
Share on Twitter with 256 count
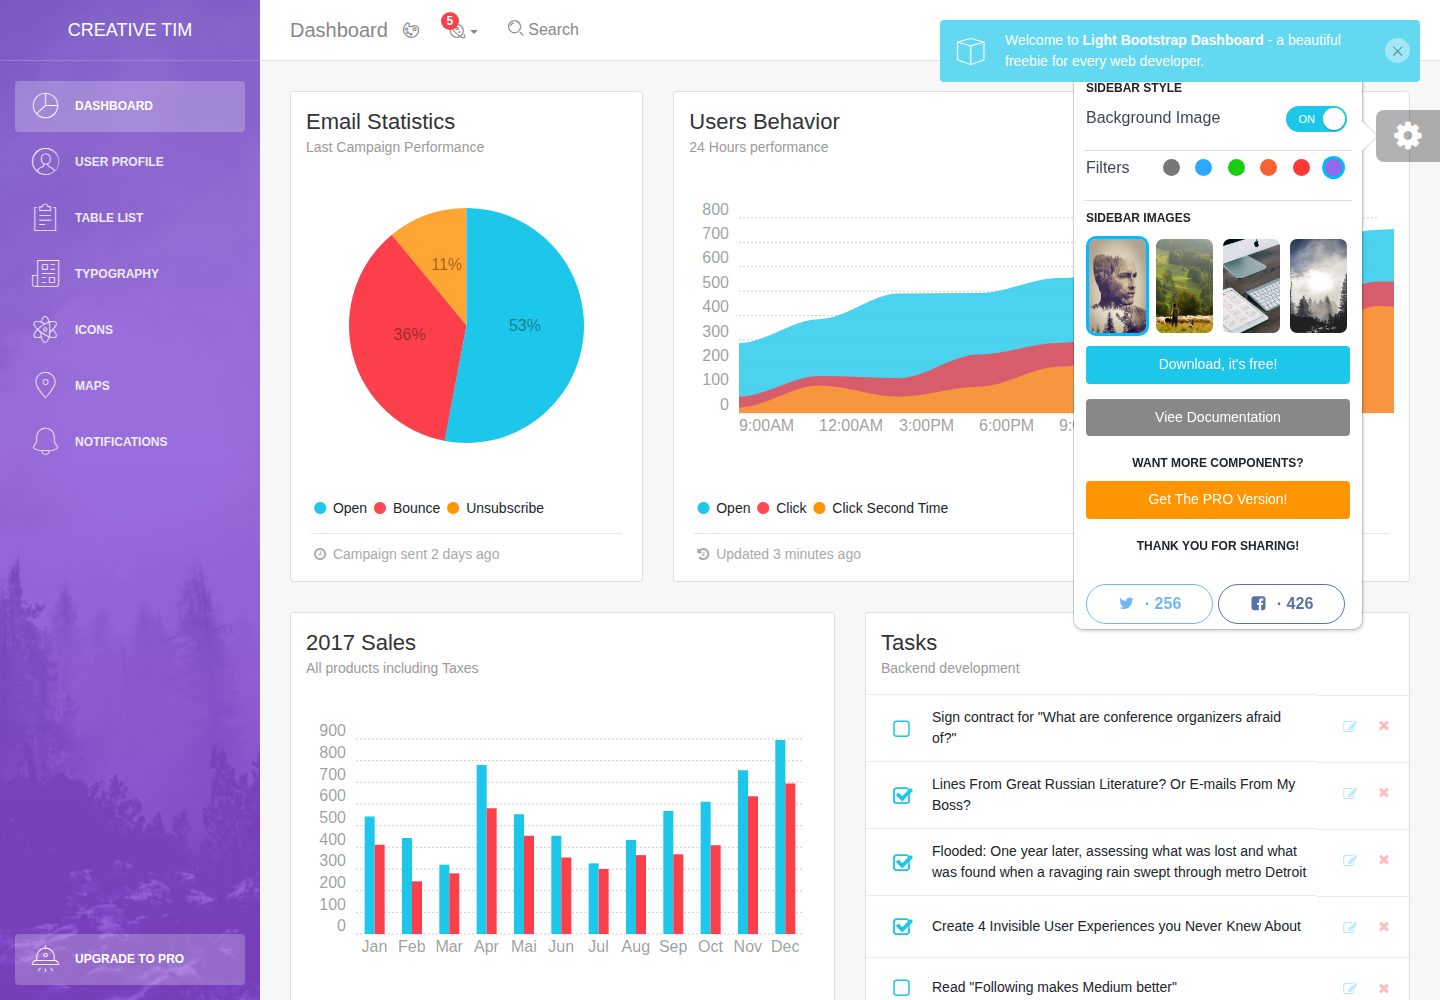tap(1149, 604)
